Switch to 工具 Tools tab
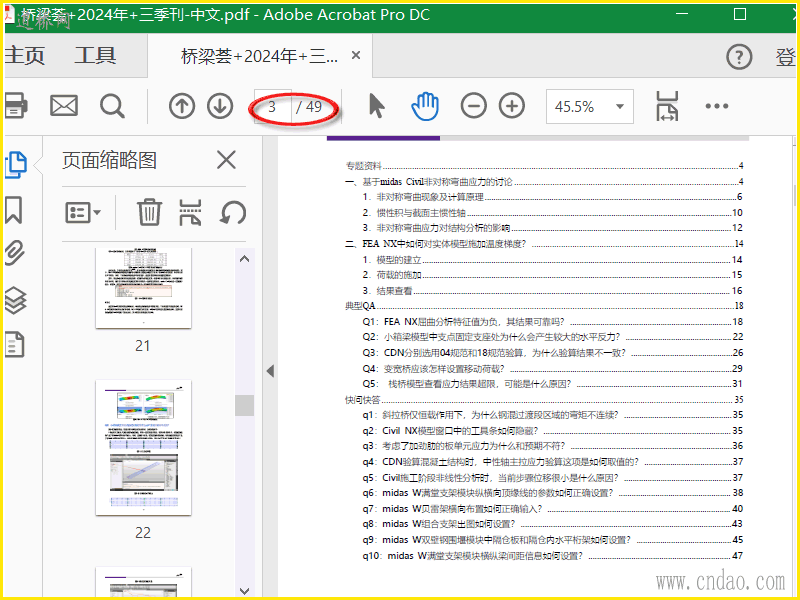 coord(95,56)
